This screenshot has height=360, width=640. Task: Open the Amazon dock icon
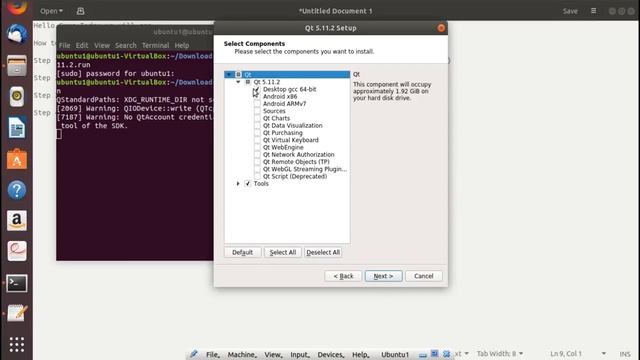point(17,221)
